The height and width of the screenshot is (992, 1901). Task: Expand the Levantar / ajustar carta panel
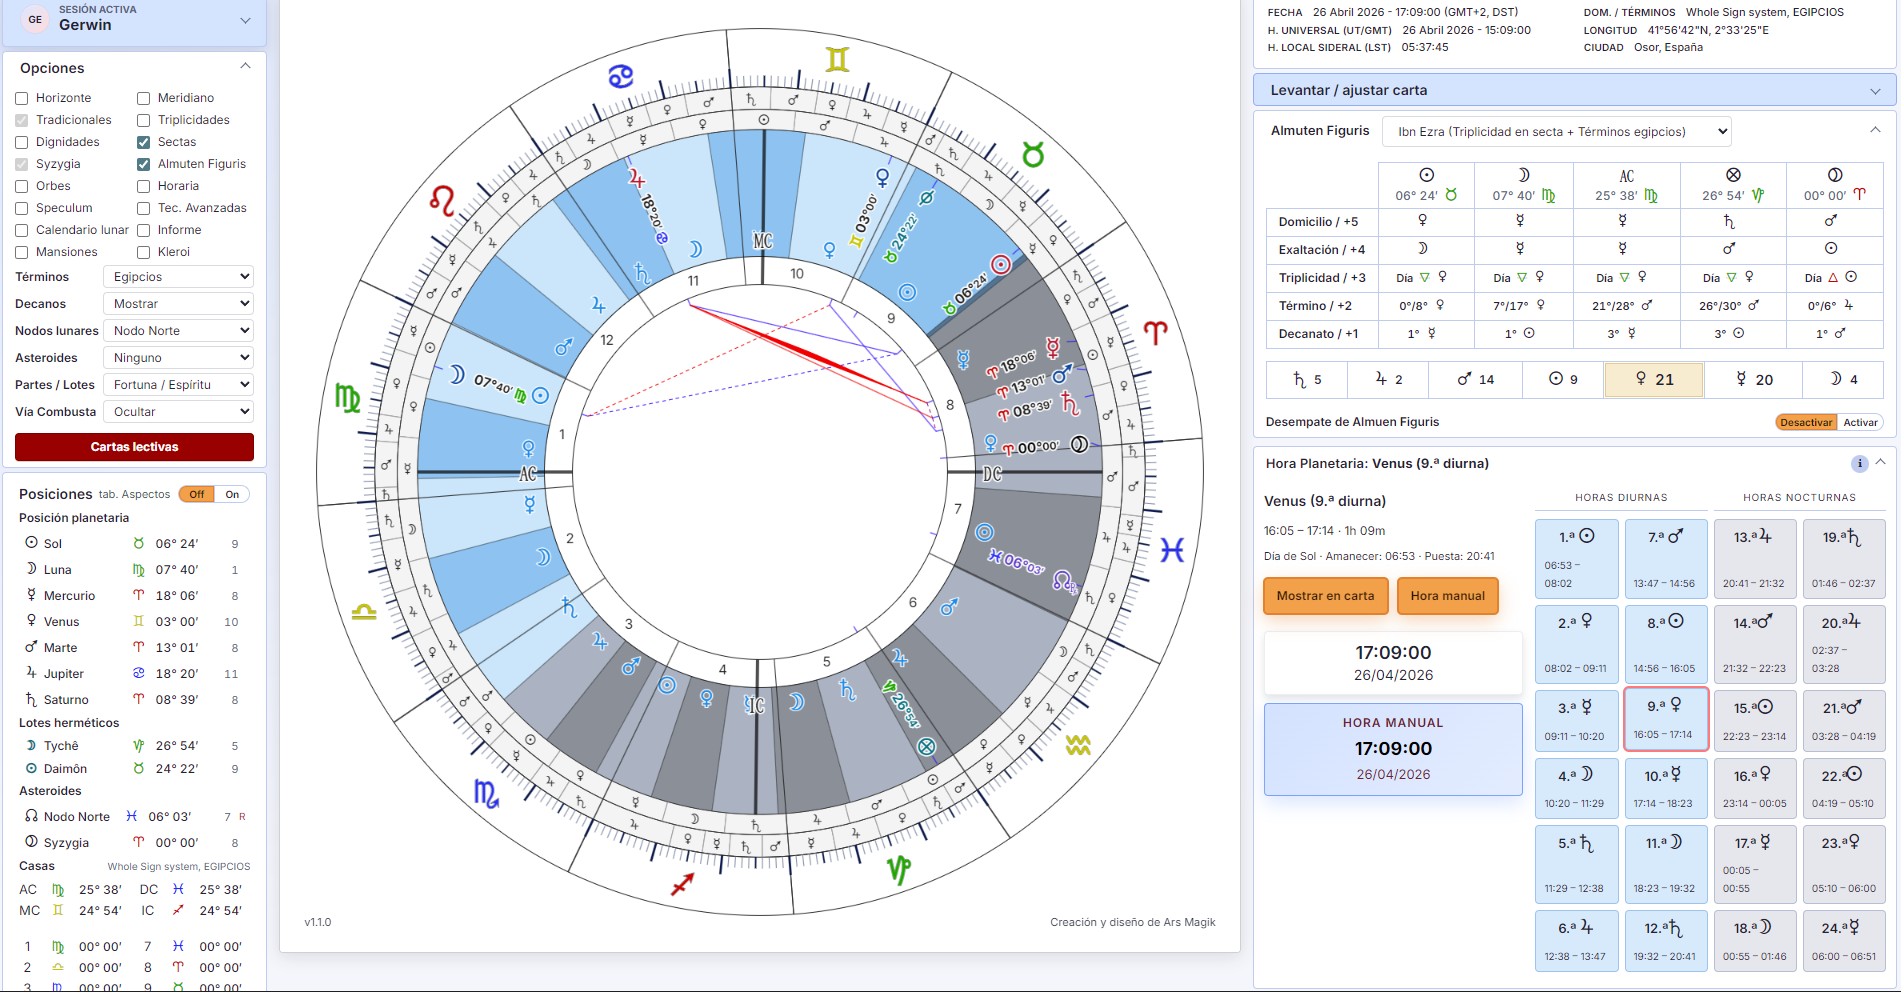[1574, 90]
